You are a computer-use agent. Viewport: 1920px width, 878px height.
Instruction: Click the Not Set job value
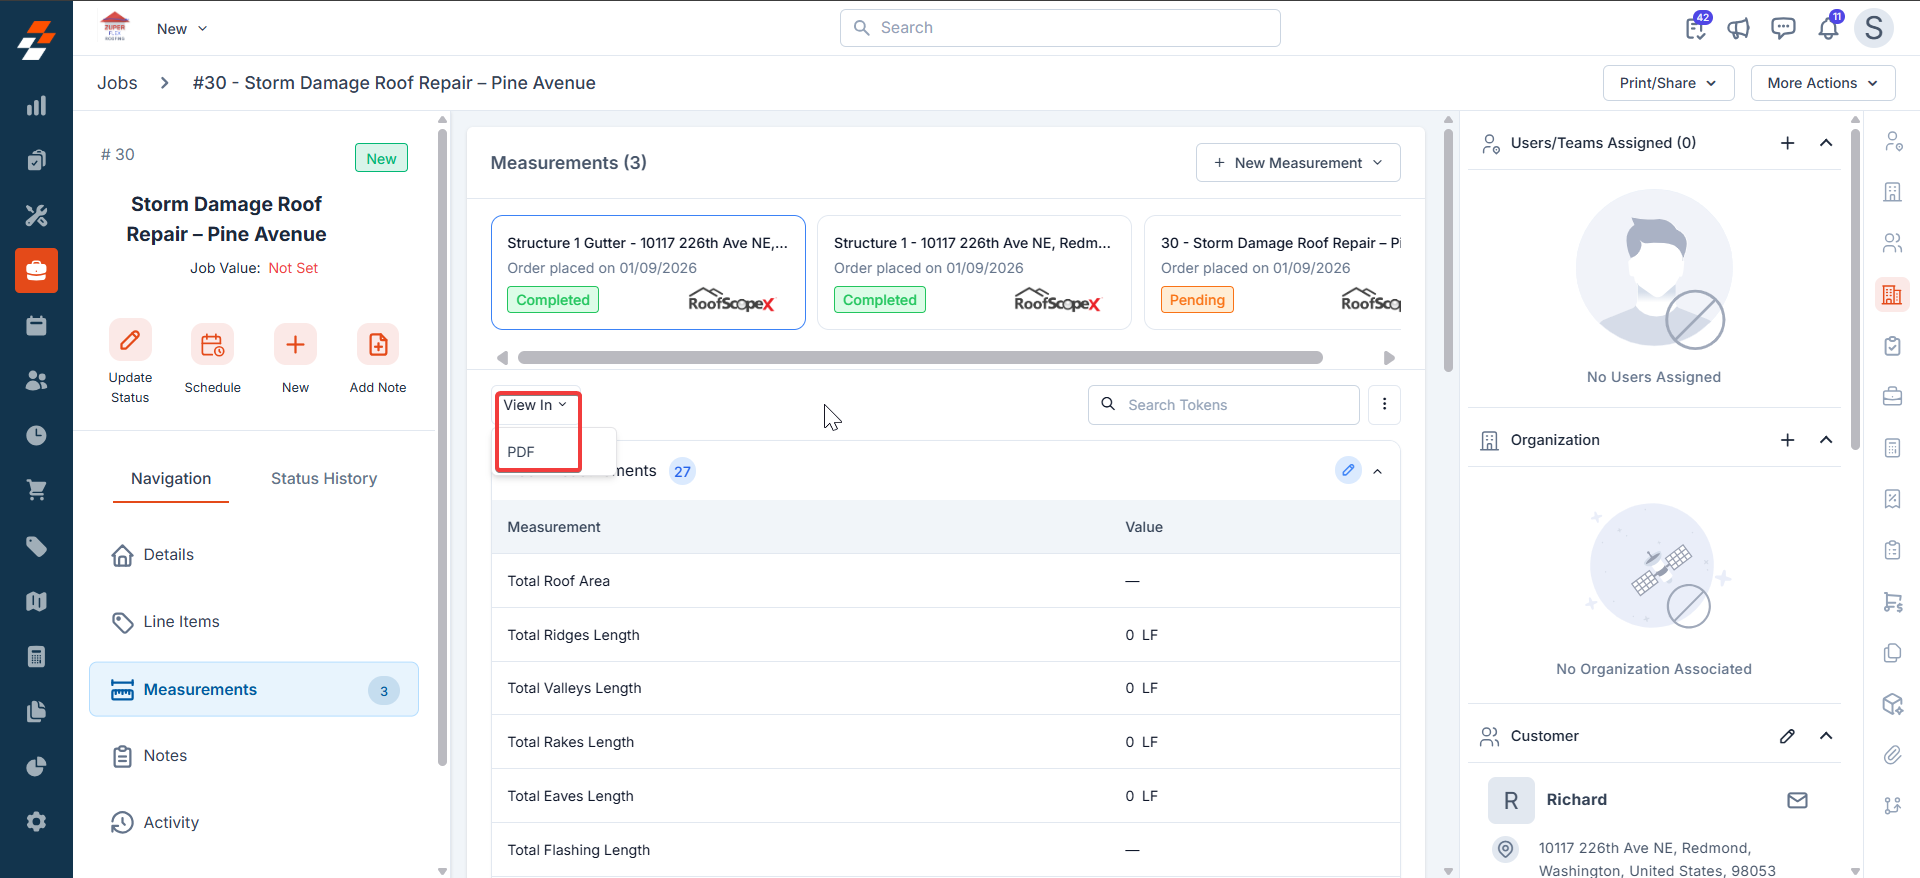coord(293,268)
